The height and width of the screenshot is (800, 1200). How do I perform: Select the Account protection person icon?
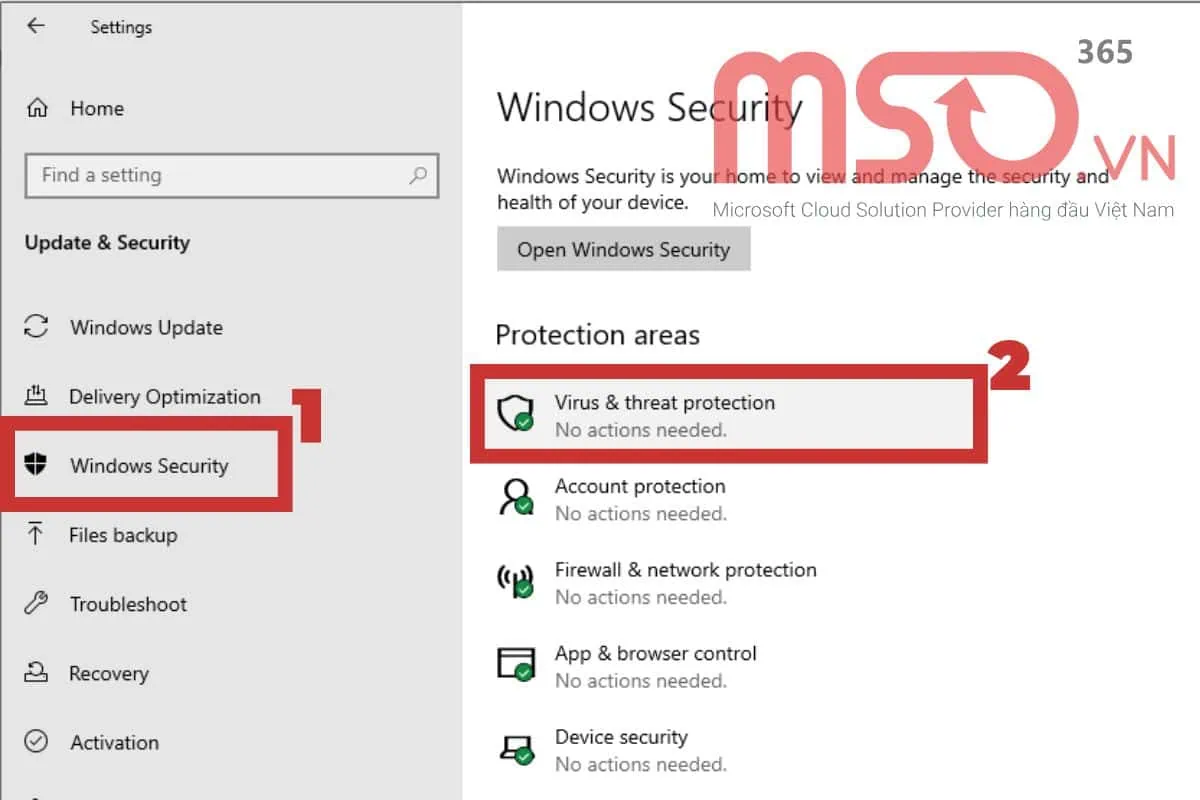518,498
